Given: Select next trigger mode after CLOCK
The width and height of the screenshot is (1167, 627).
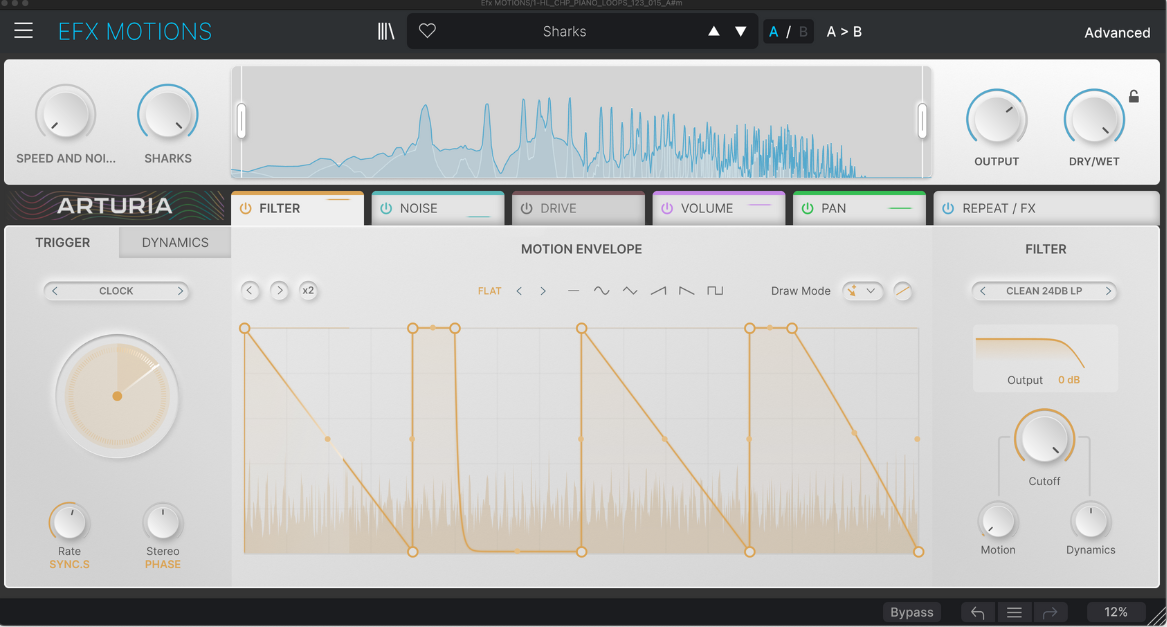Looking at the screenshot, I should coord(180,290).
